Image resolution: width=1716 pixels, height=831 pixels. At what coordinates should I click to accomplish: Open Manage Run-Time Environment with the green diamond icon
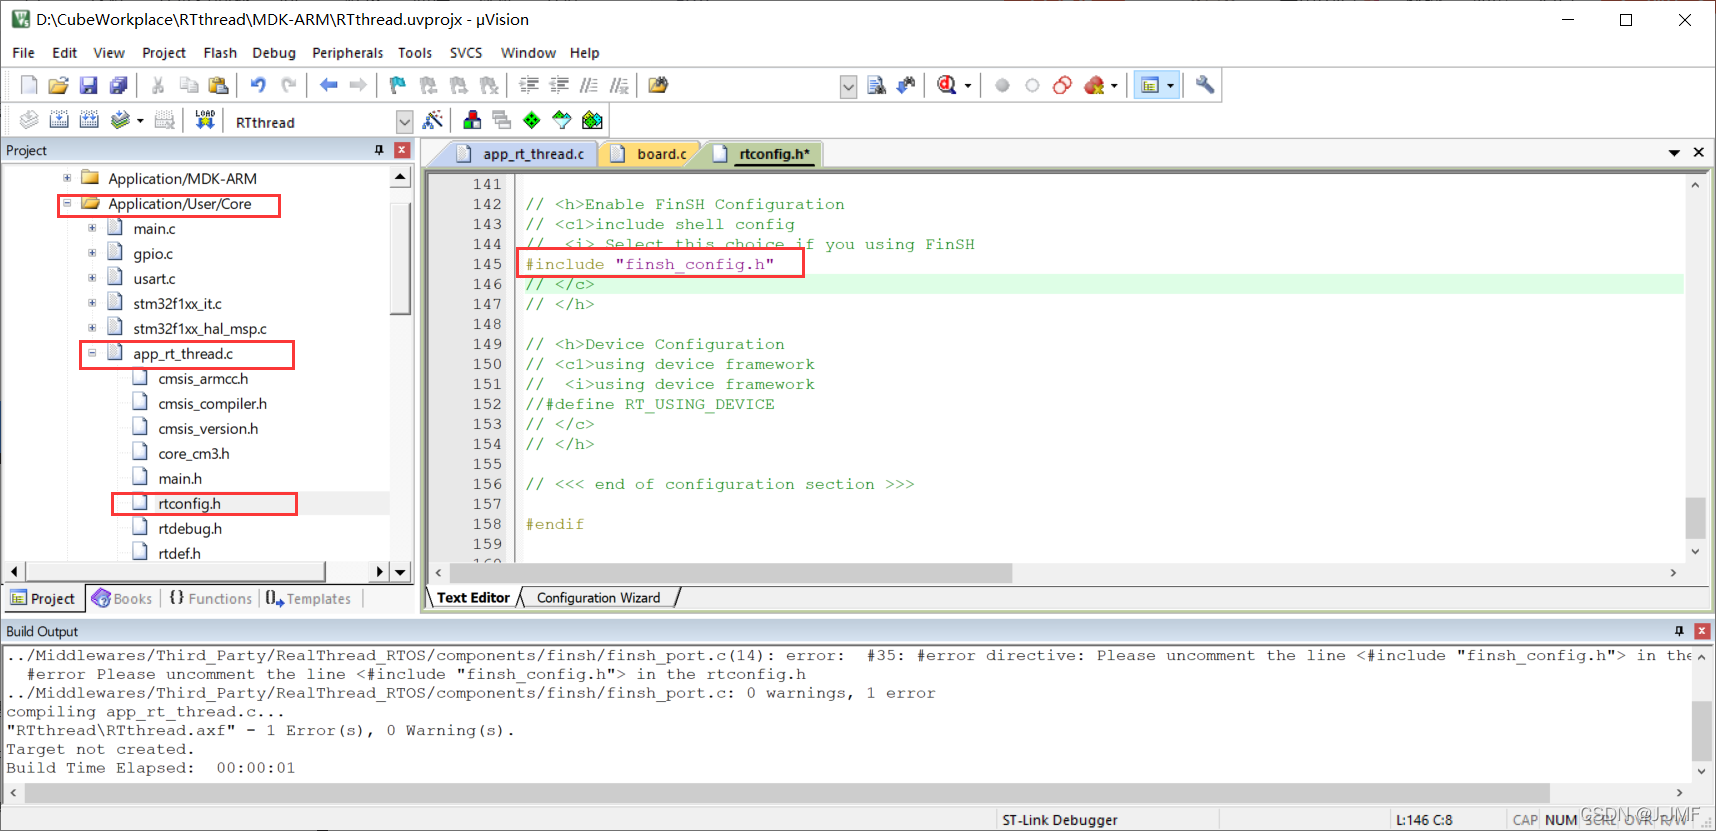[532, 120]
